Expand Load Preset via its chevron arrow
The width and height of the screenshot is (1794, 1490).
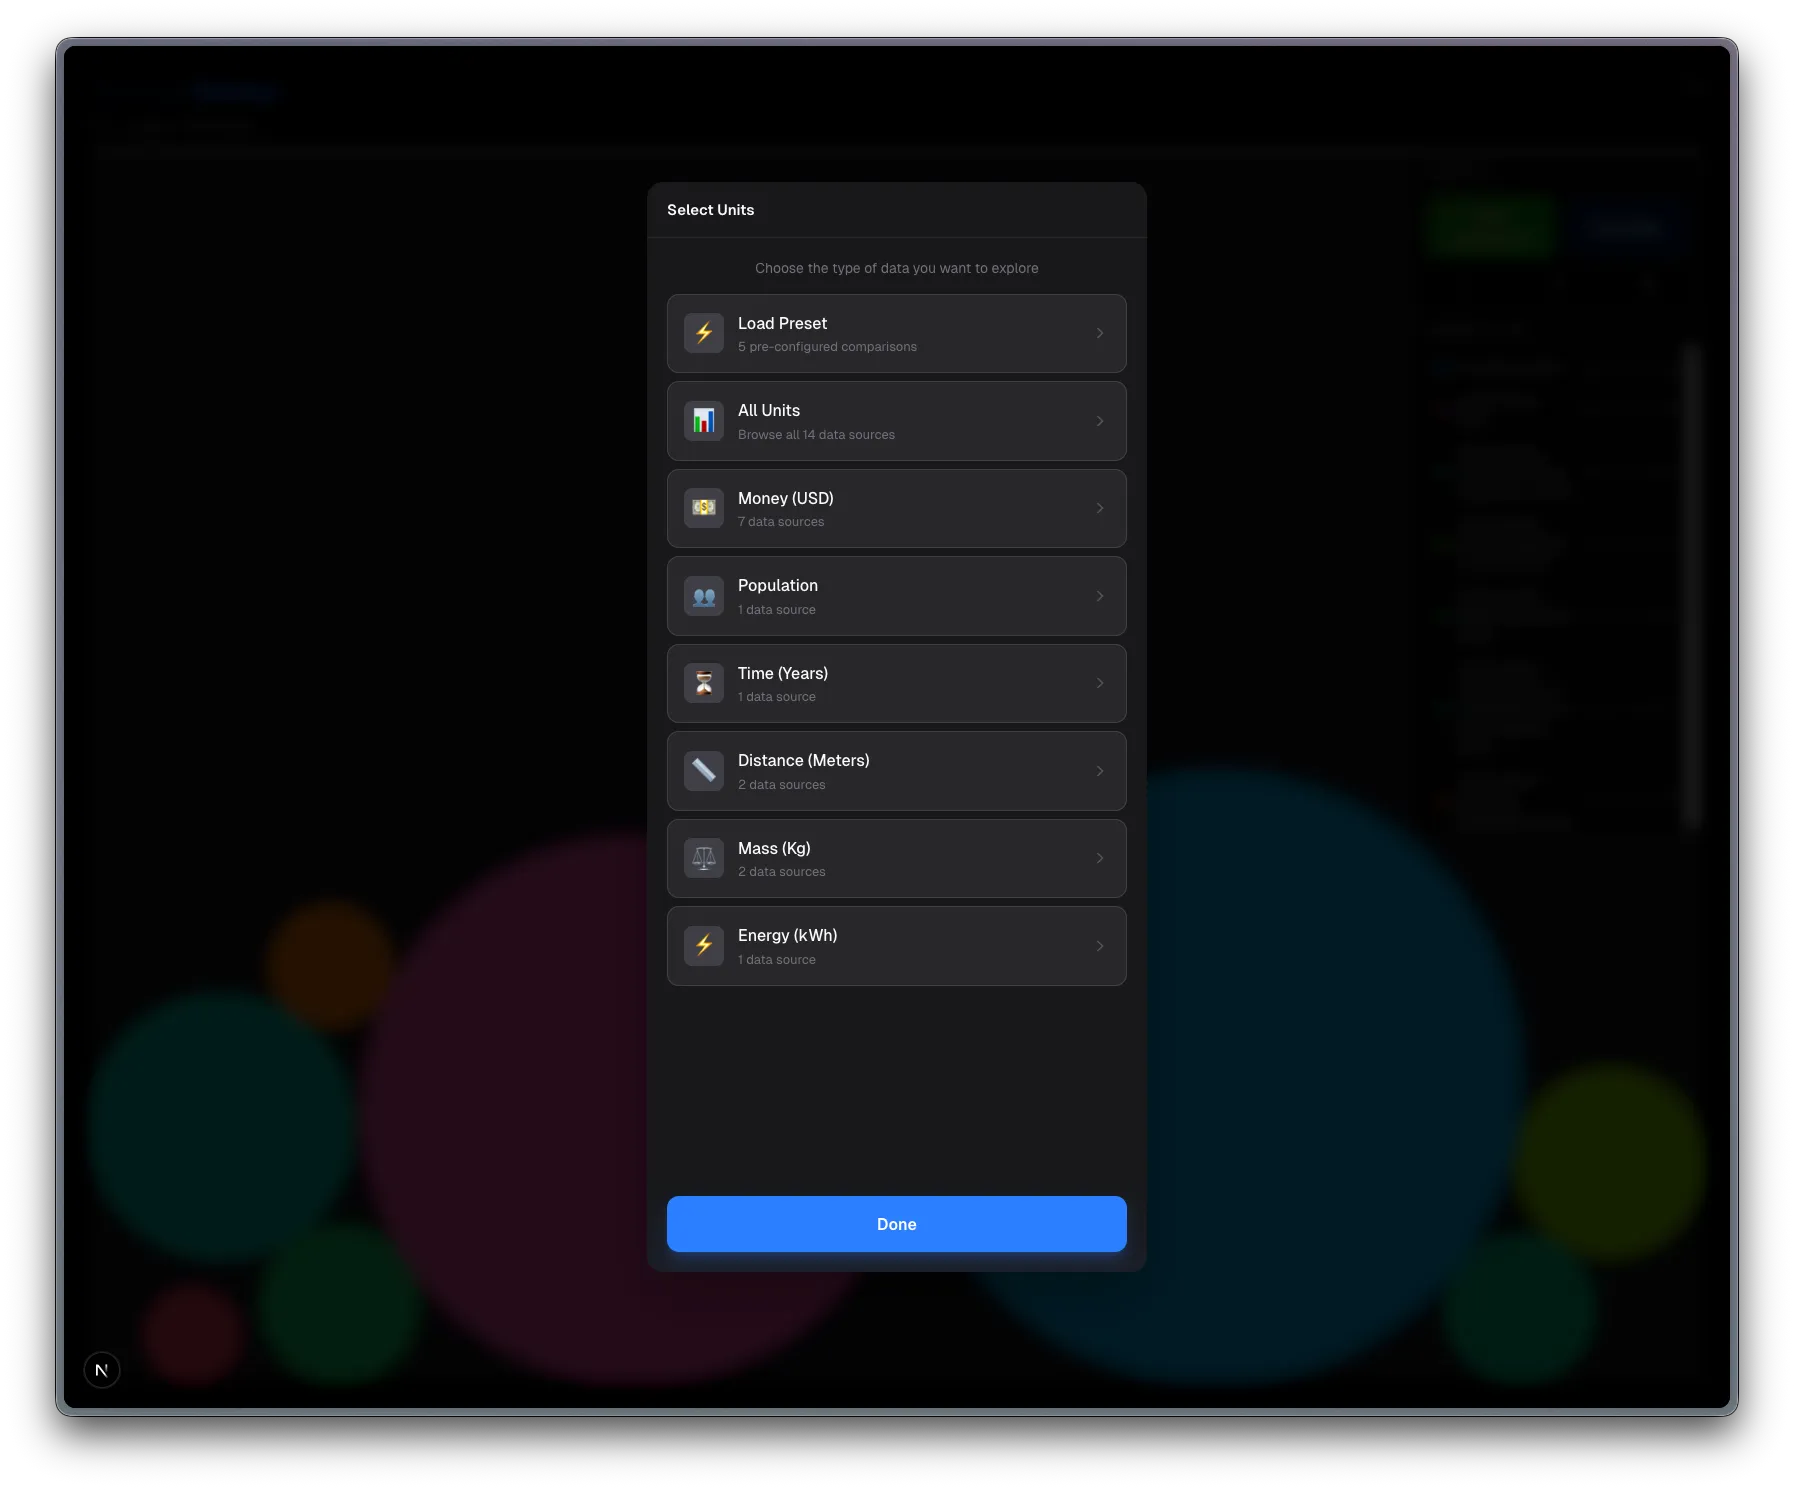pyautogui.click(x=1100, y=333)
